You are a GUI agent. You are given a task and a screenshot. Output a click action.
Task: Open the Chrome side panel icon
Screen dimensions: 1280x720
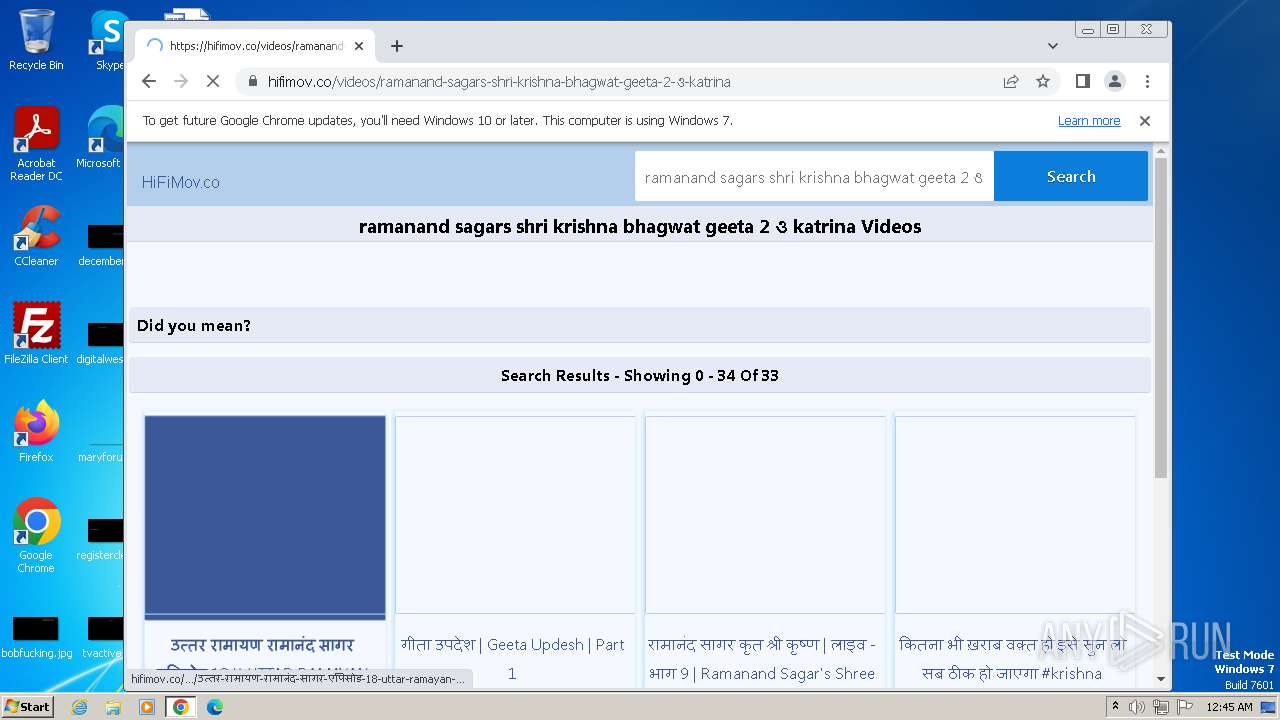click(x=1082, y=82)
